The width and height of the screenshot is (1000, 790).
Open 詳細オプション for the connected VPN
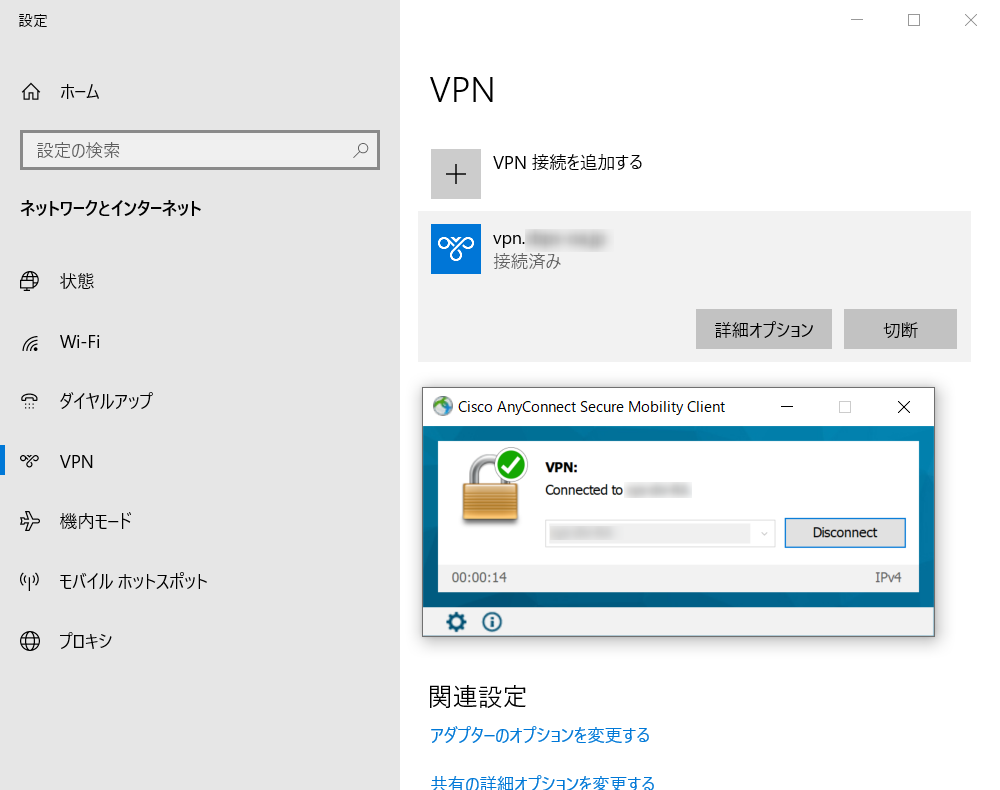click(763, 329)
